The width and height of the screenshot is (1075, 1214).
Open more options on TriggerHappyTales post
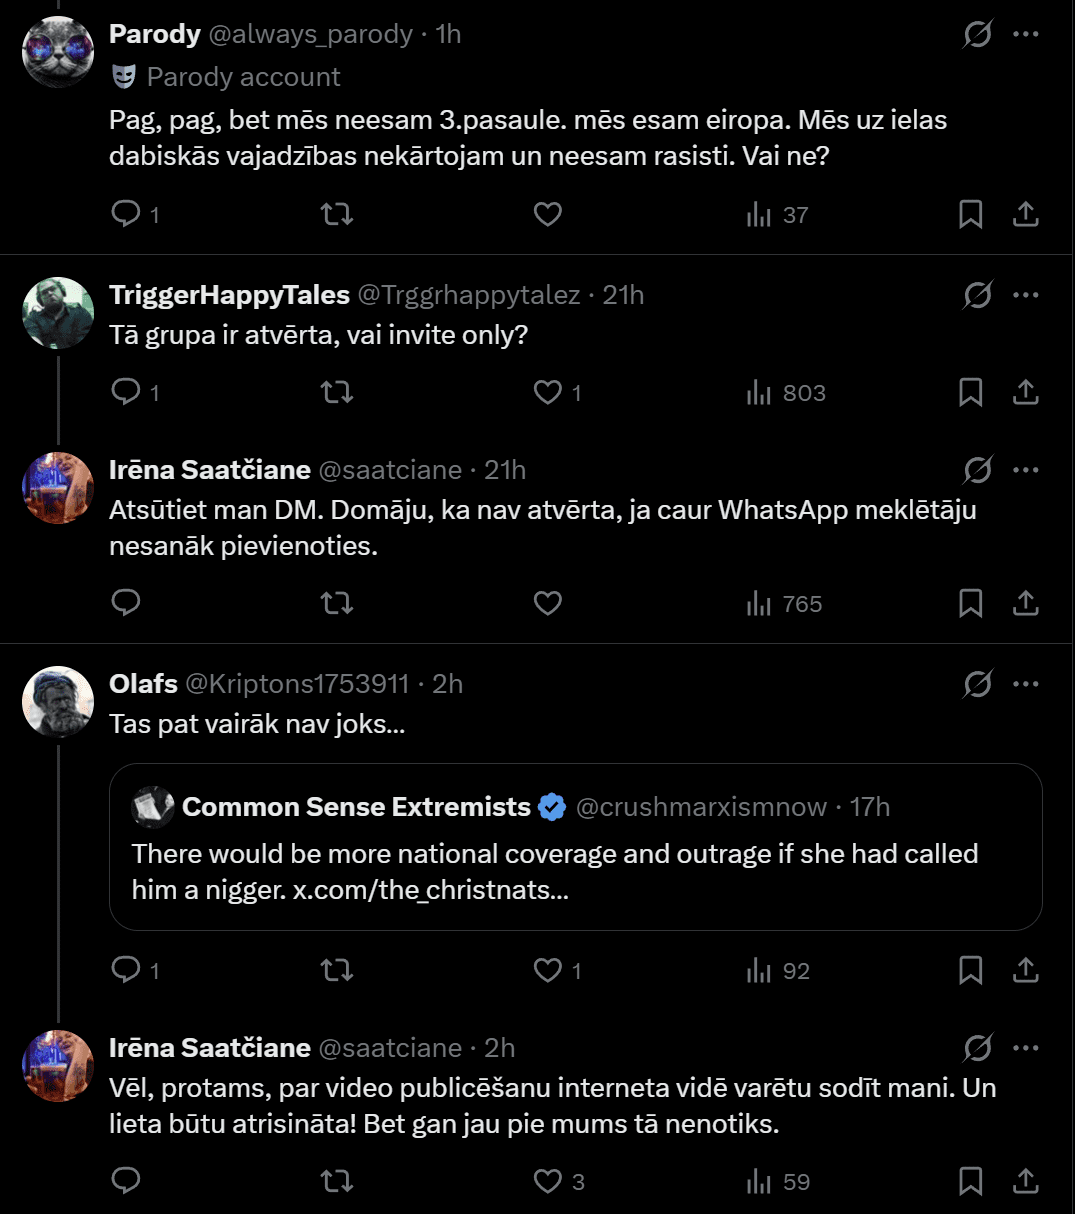(x=1026, y=295)
